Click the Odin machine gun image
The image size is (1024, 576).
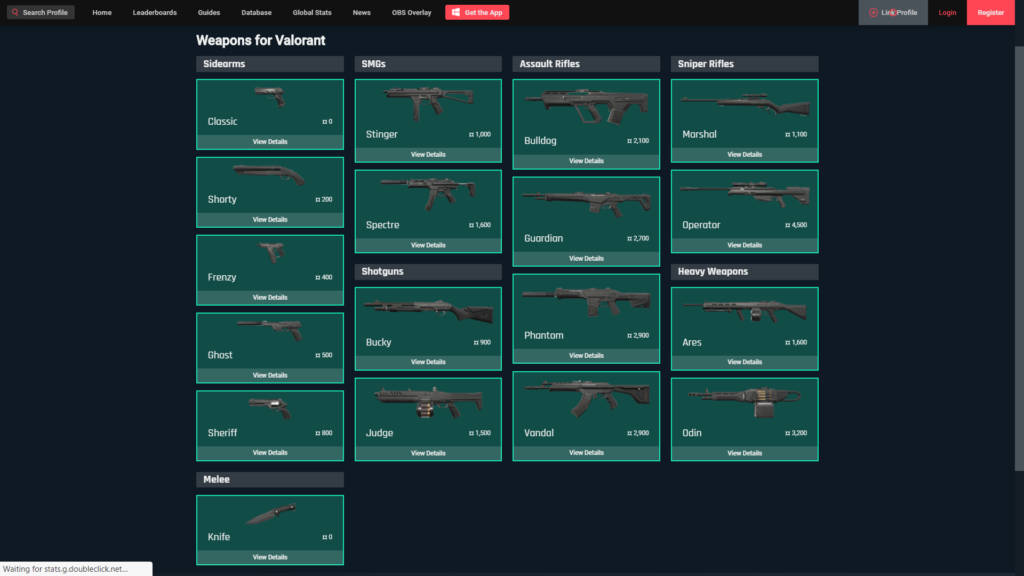(x=744, y=402)
